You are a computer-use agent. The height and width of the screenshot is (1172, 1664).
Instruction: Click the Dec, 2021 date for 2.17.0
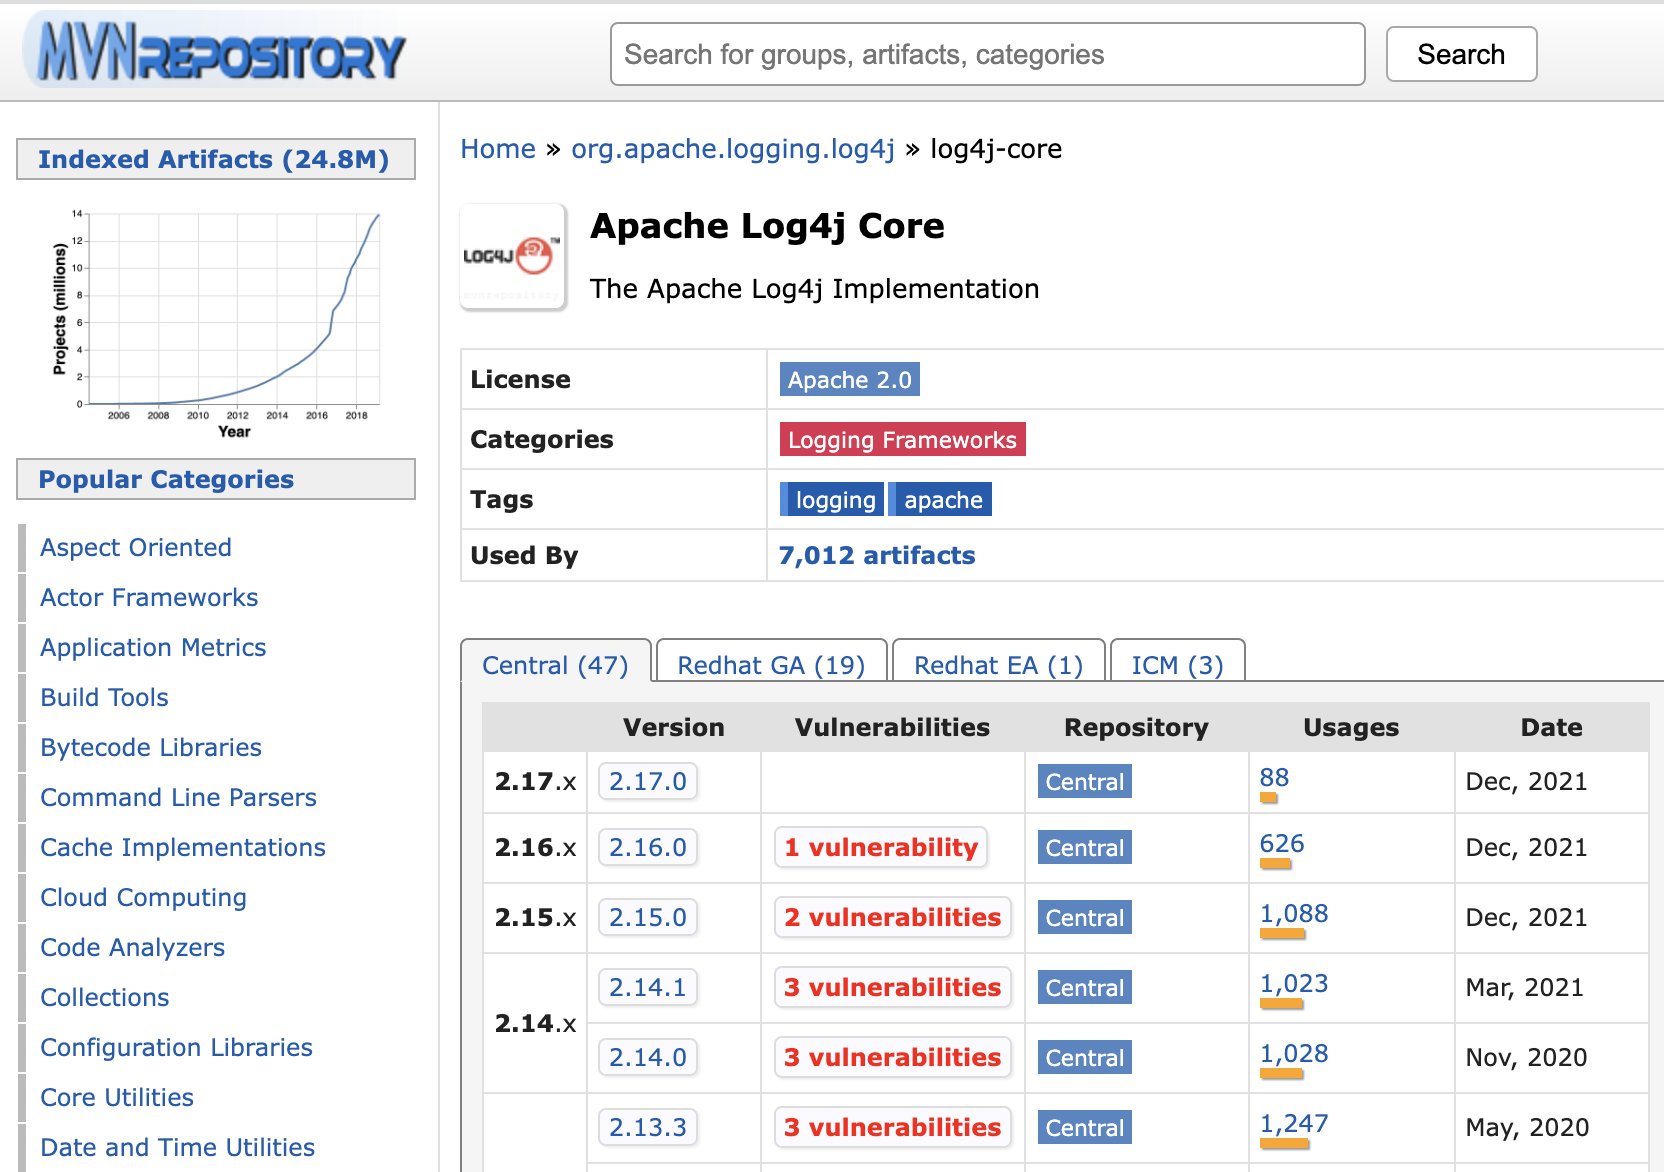pyautogui.click(x=1526, y=782)
